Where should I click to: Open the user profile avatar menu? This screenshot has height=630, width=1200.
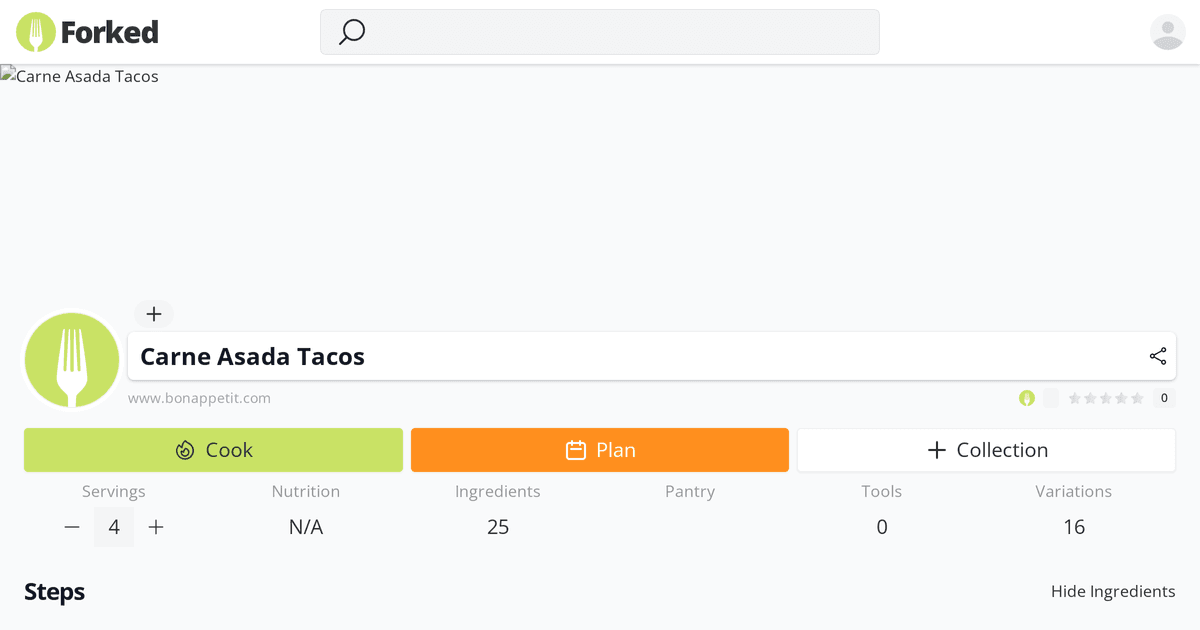point(1167,32)
